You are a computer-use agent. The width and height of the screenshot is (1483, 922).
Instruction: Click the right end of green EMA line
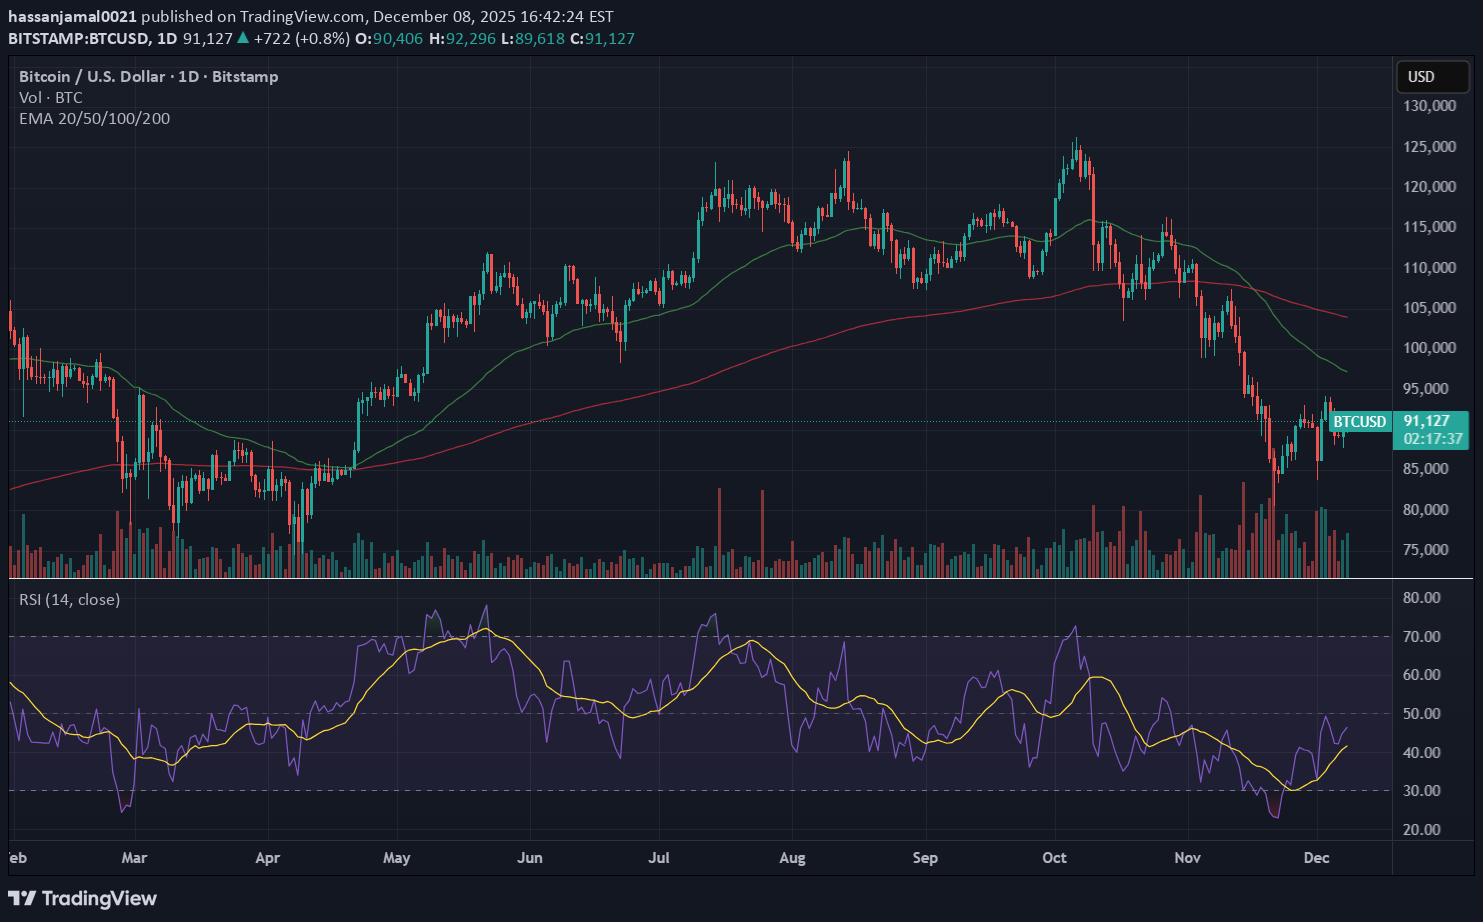[1345, 371]
